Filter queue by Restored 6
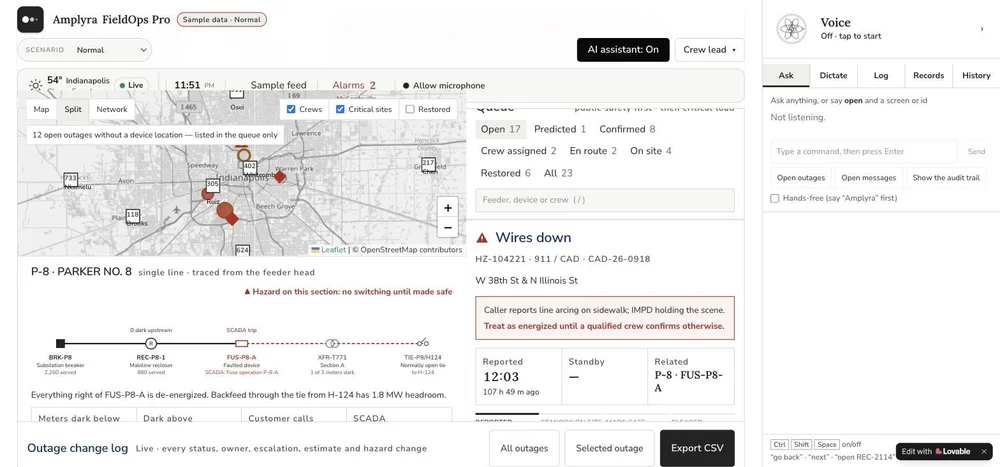 506,173
